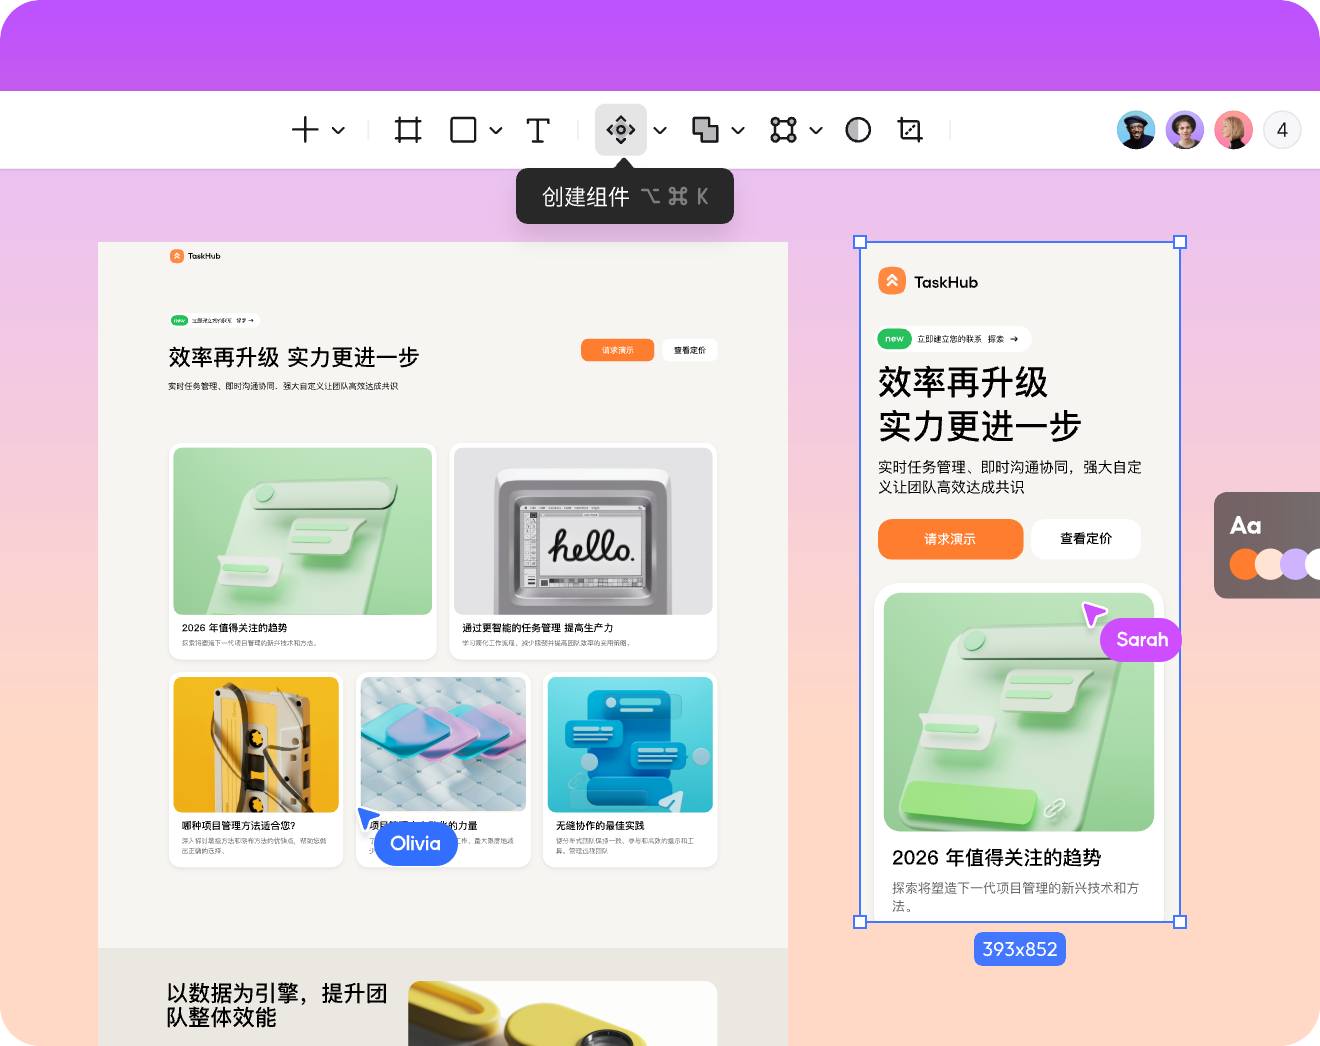
Task: Click the plus insert icon
Action: pos(305,130)
